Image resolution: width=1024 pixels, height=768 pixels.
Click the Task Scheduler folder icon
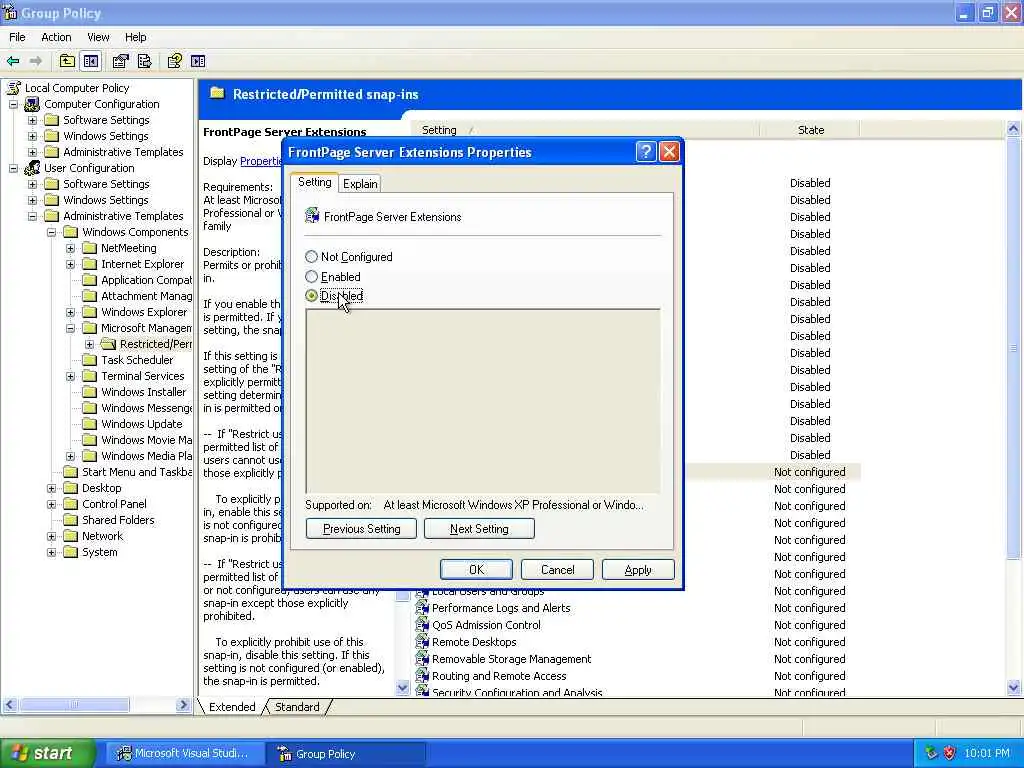89,360
